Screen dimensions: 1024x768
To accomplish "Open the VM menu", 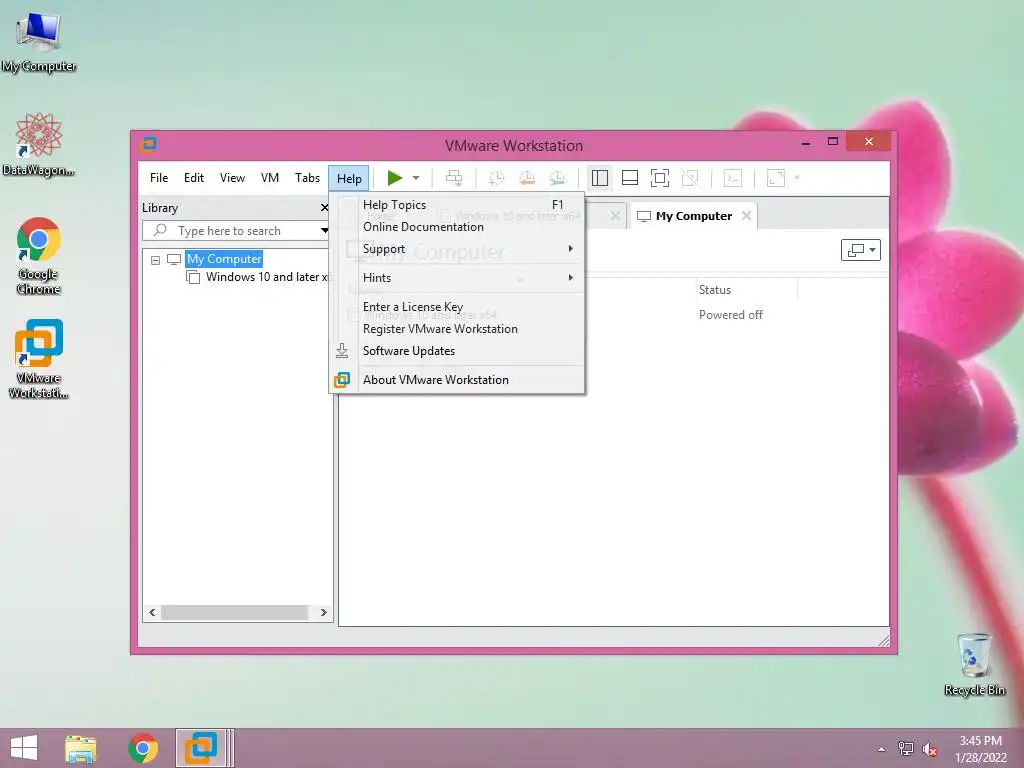I will [x=270, y=178].
